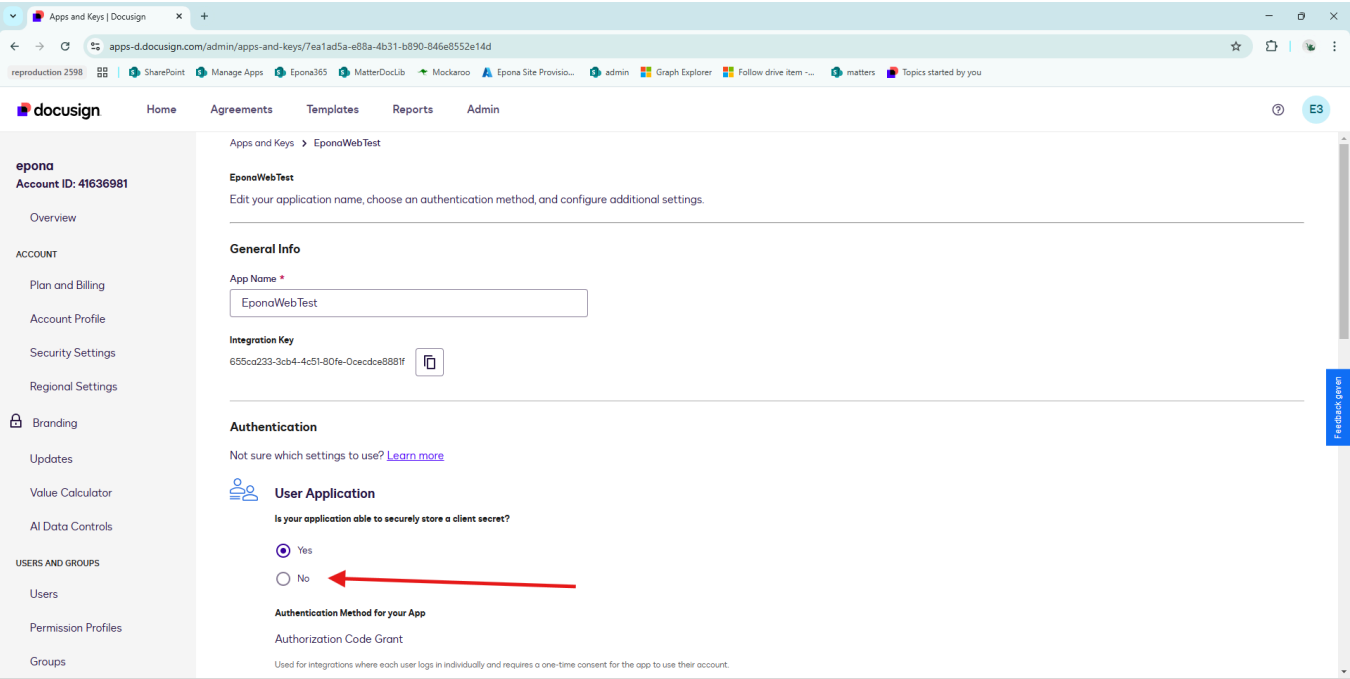
Task: Open Updates in the sidebar
Action: tap(51, 459)
